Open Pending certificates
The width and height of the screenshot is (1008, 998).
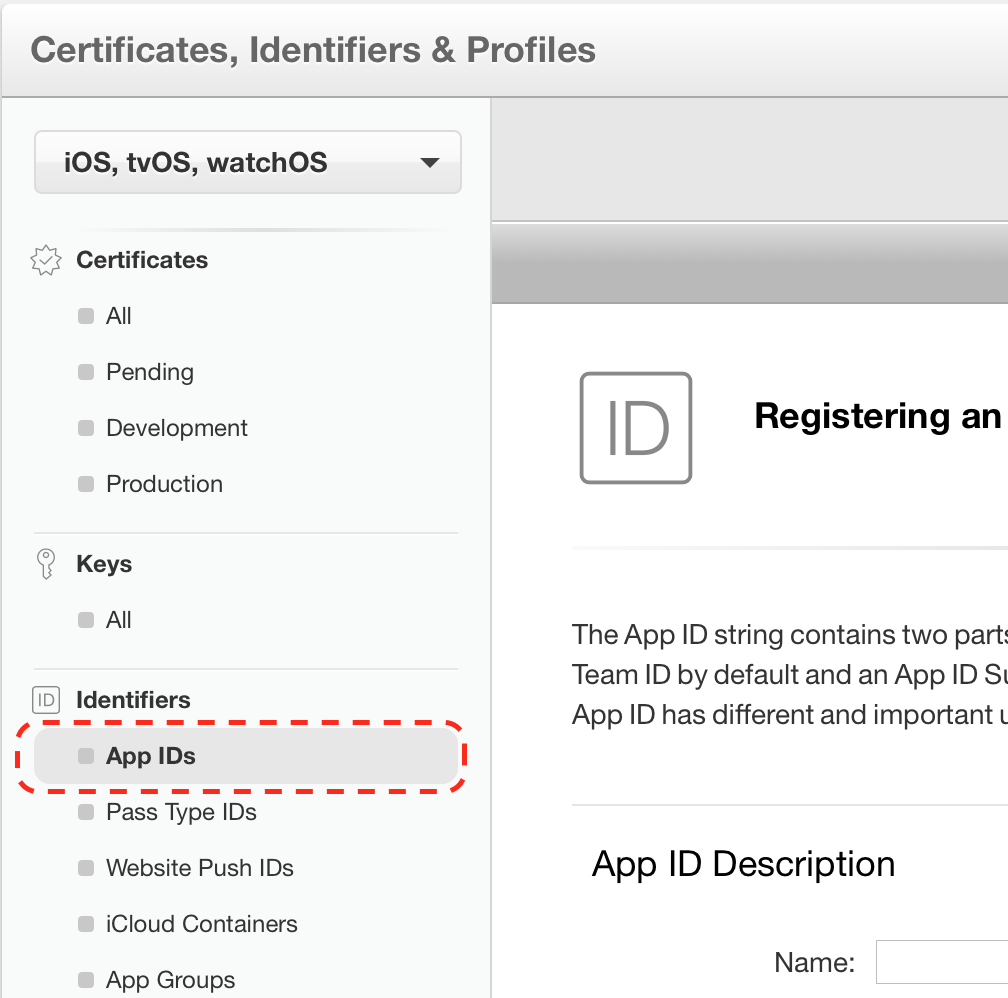point(150,372)
